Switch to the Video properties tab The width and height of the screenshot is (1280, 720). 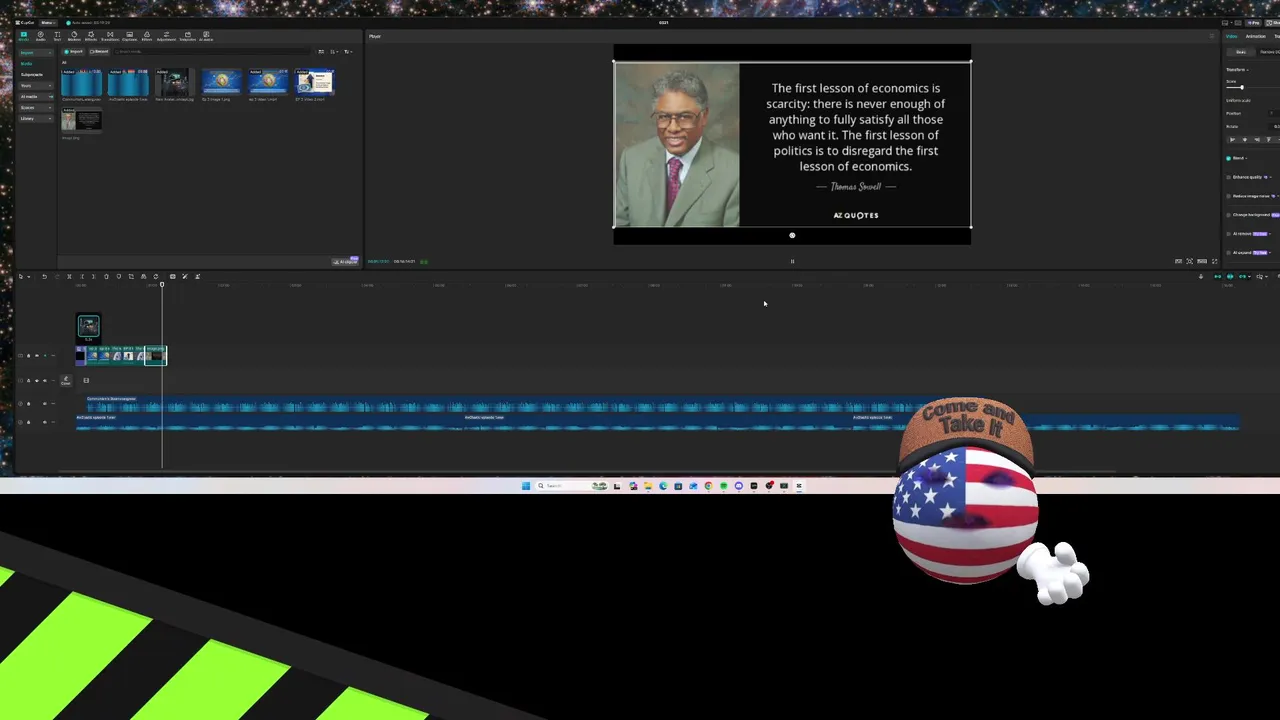(1231, 36)
